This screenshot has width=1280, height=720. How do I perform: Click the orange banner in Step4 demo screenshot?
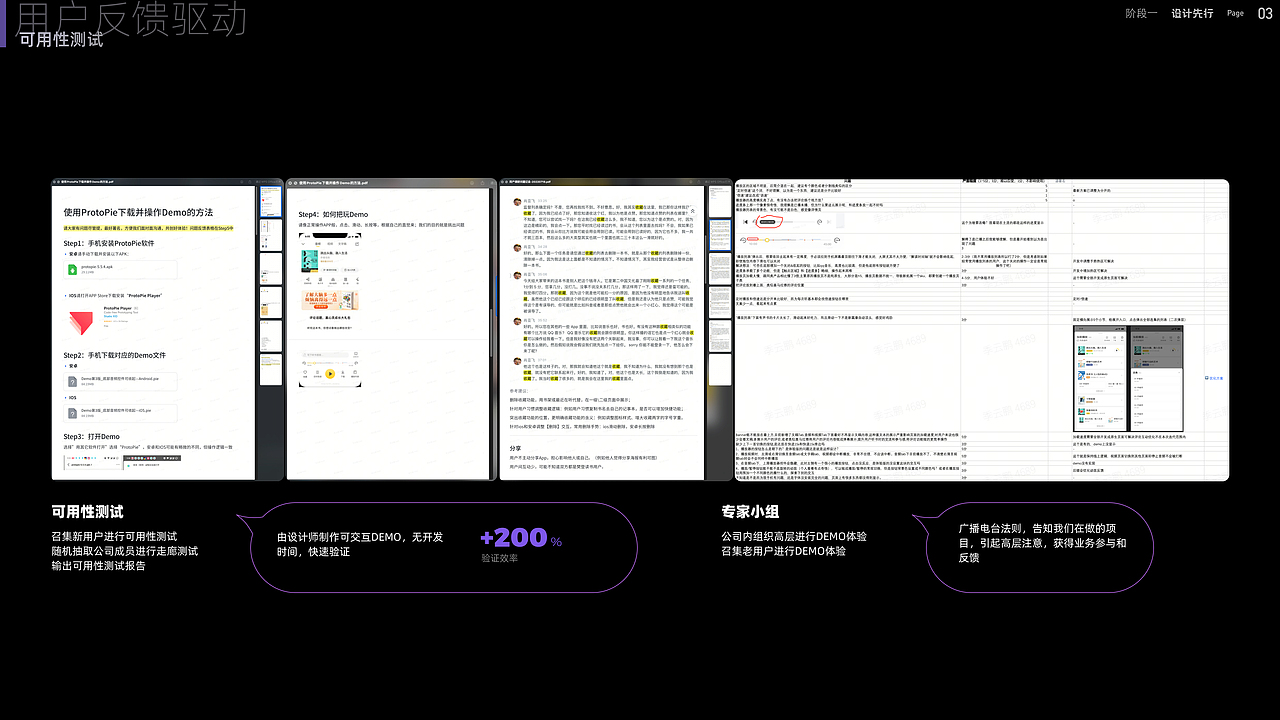click(x=330, y=300)
